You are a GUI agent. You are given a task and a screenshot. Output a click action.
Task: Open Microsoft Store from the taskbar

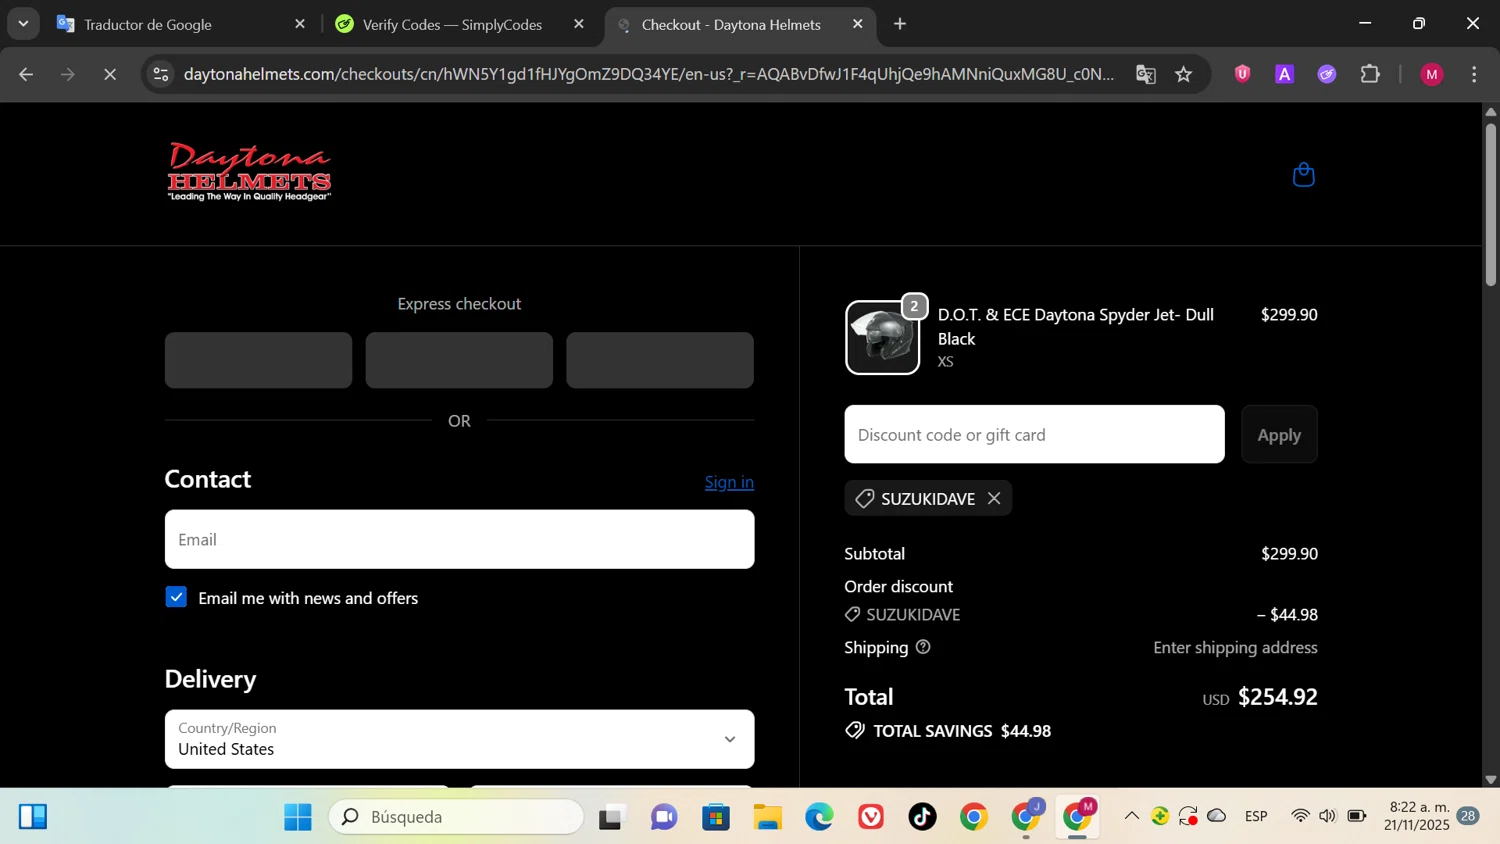tap(716, 817)
